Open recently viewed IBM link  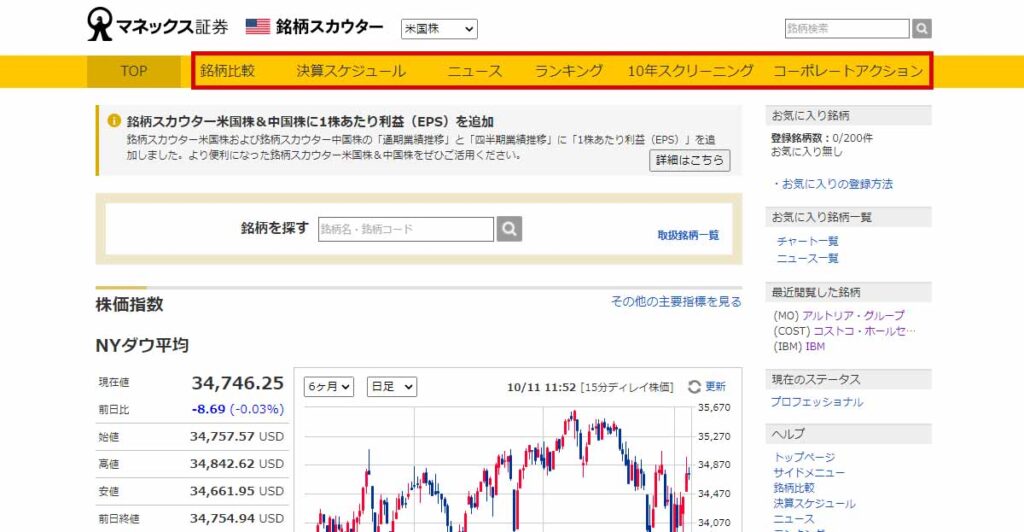pyautogui.click(x=815, y=347)
